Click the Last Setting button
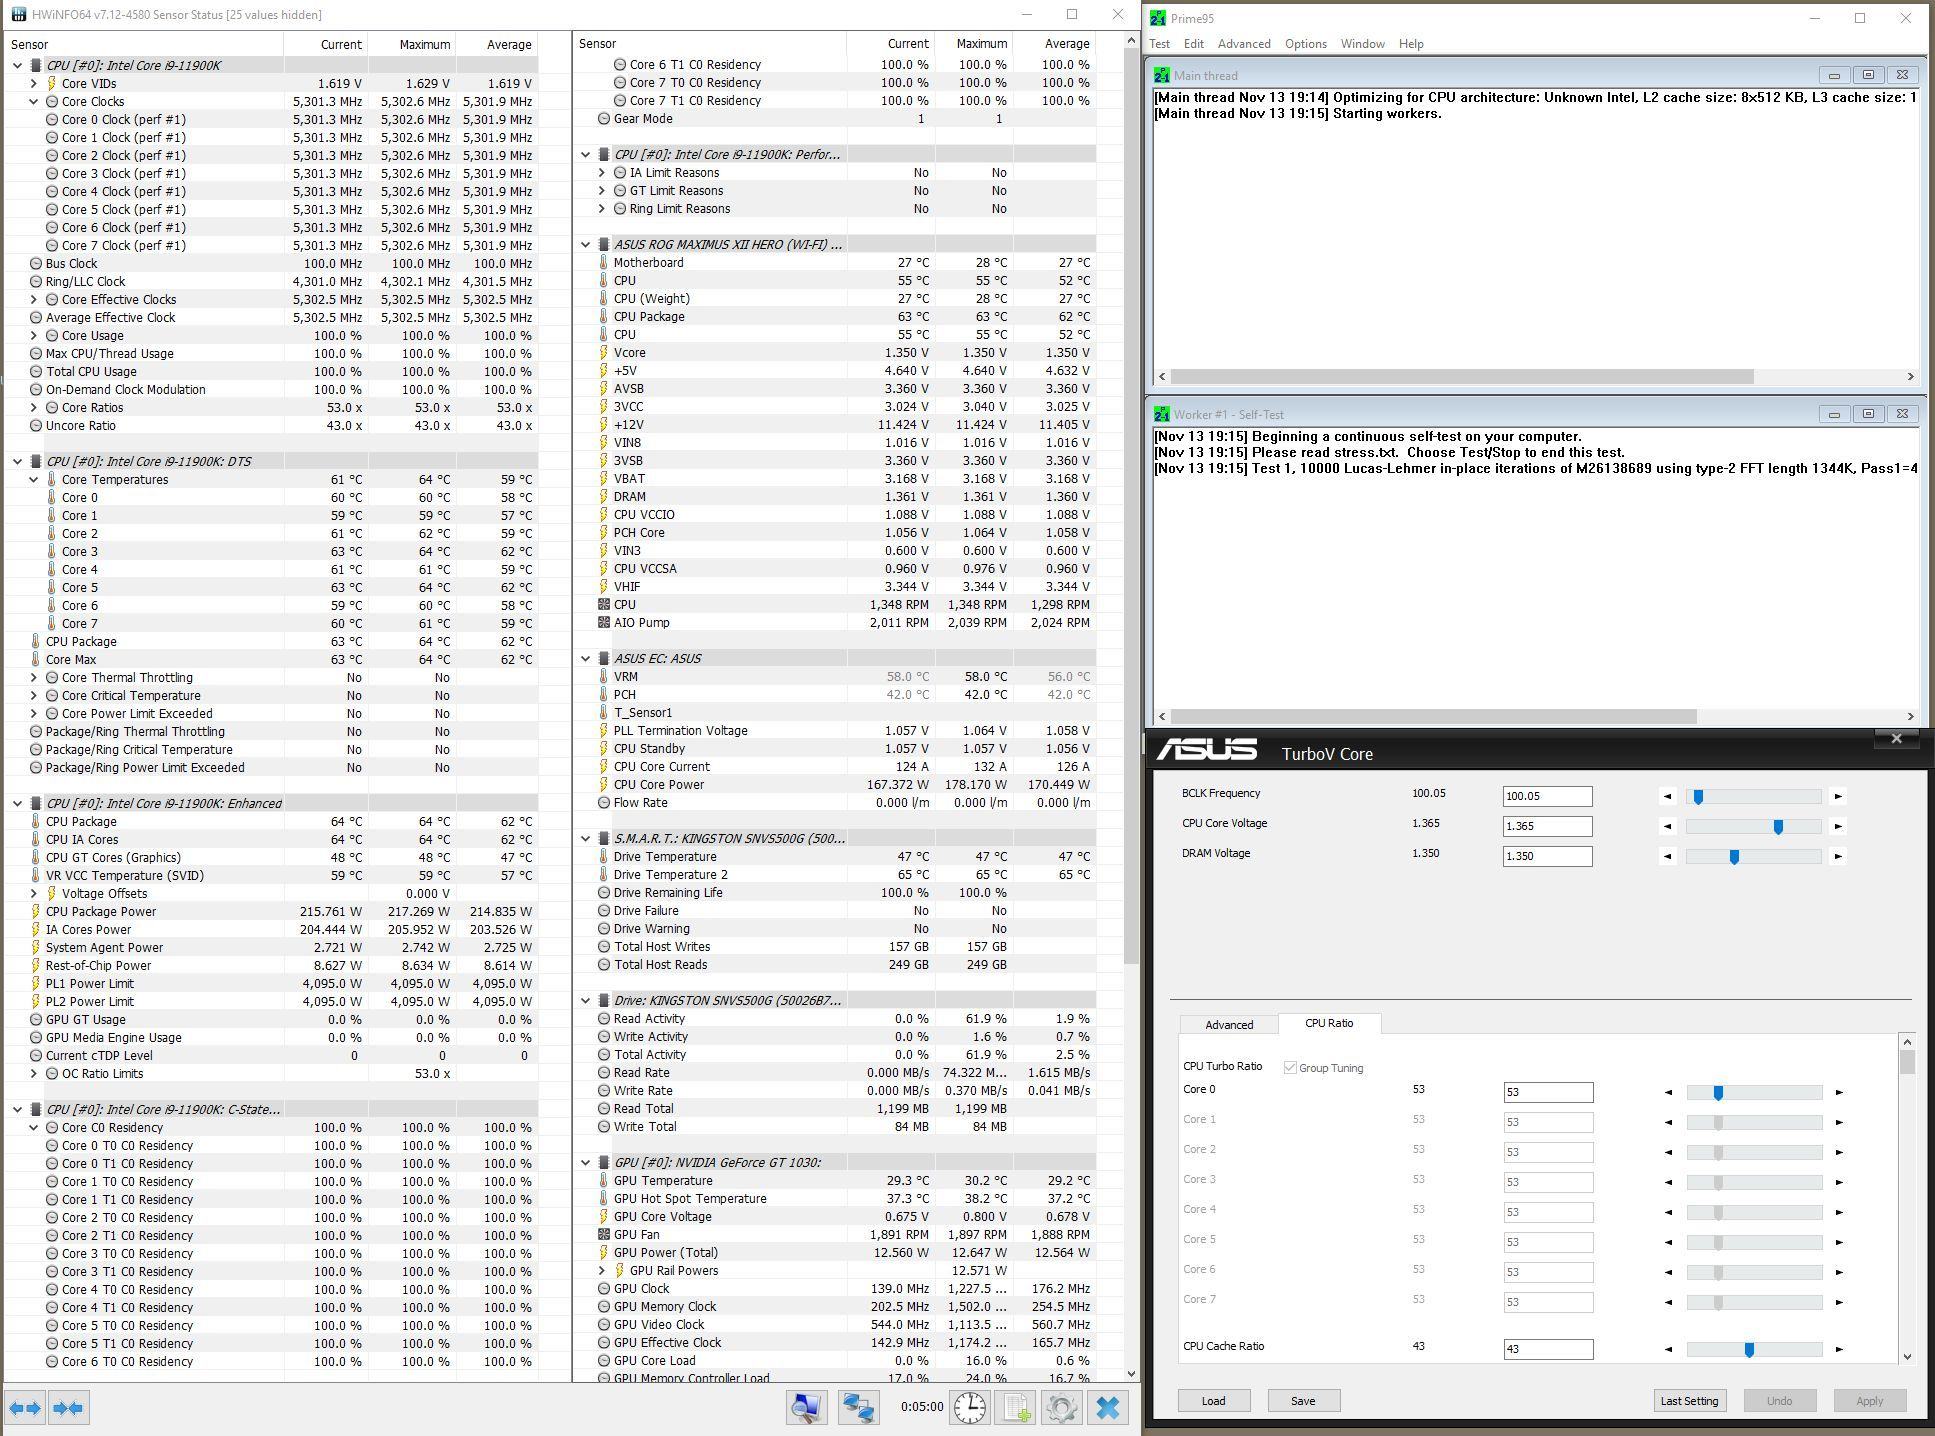 (1688, 1401)
